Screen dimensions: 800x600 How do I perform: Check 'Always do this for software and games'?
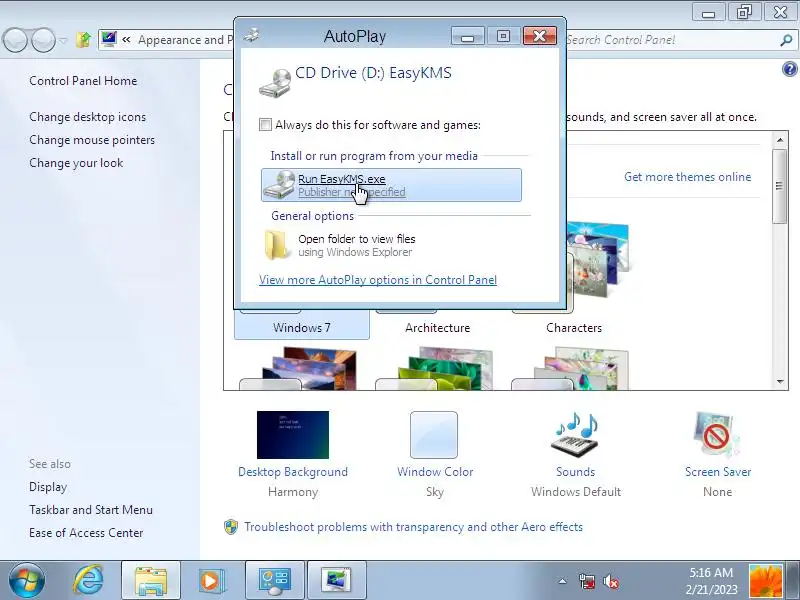[x=265, y=124]
